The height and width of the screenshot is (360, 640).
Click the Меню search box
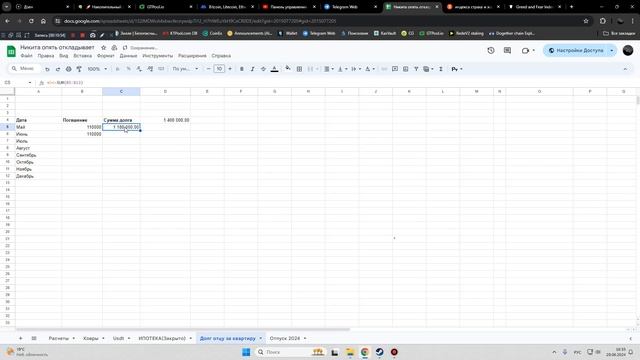pyautogui.click(x=24, y=69)
